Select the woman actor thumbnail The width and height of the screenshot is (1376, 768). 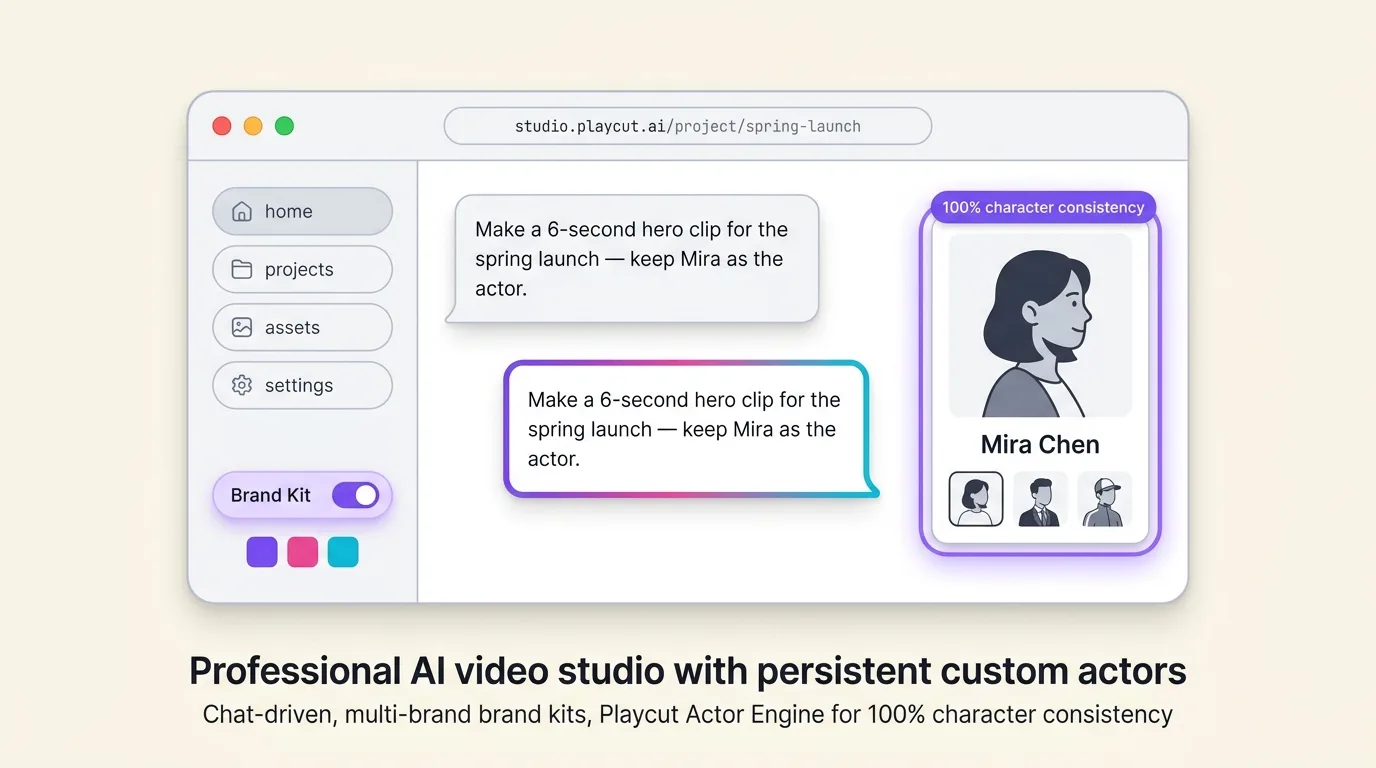975,499
